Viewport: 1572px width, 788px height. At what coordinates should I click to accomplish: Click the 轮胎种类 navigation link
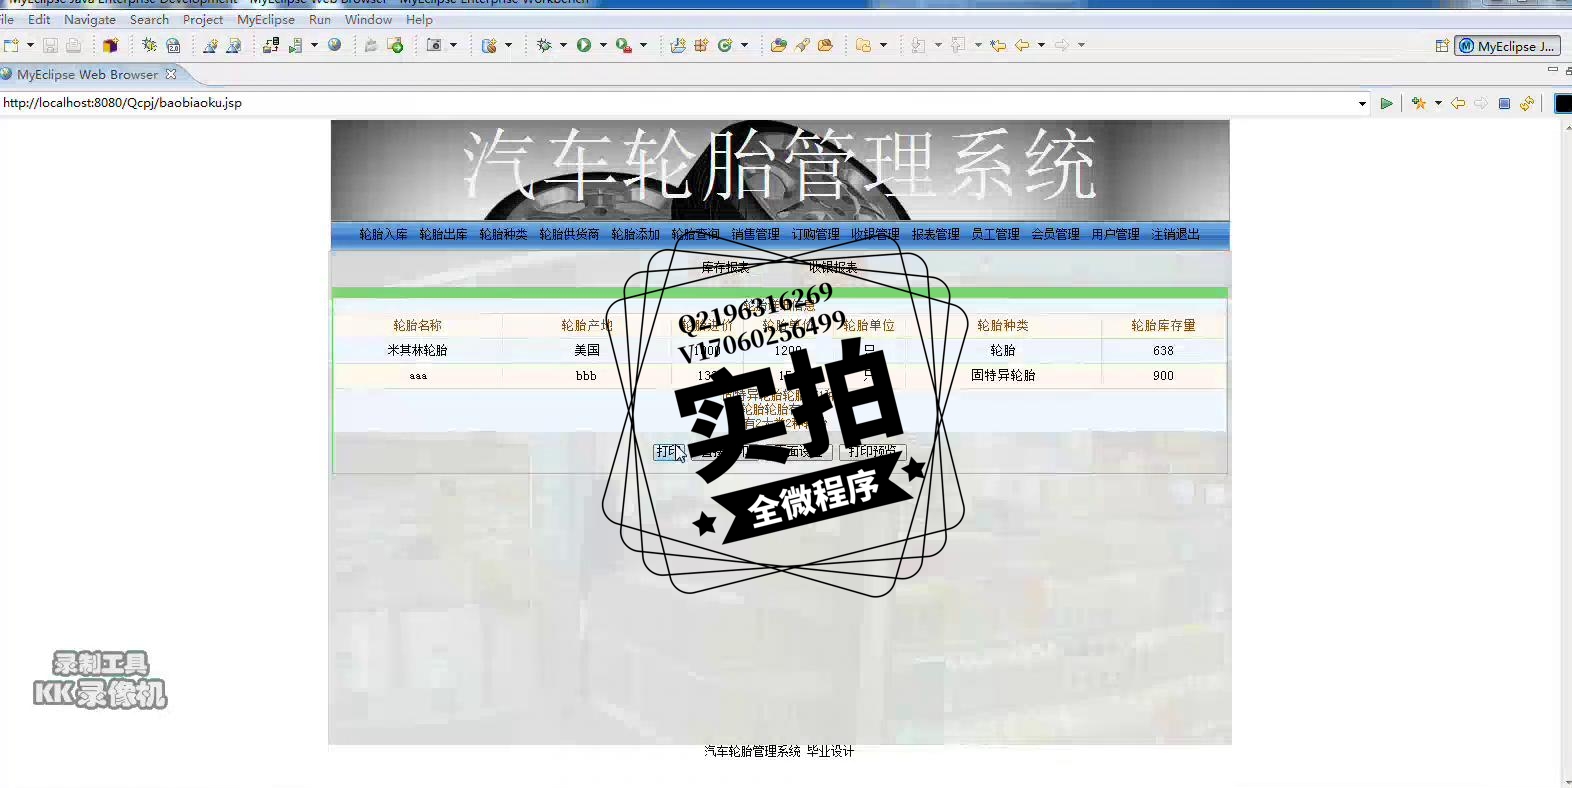[504, 234]
